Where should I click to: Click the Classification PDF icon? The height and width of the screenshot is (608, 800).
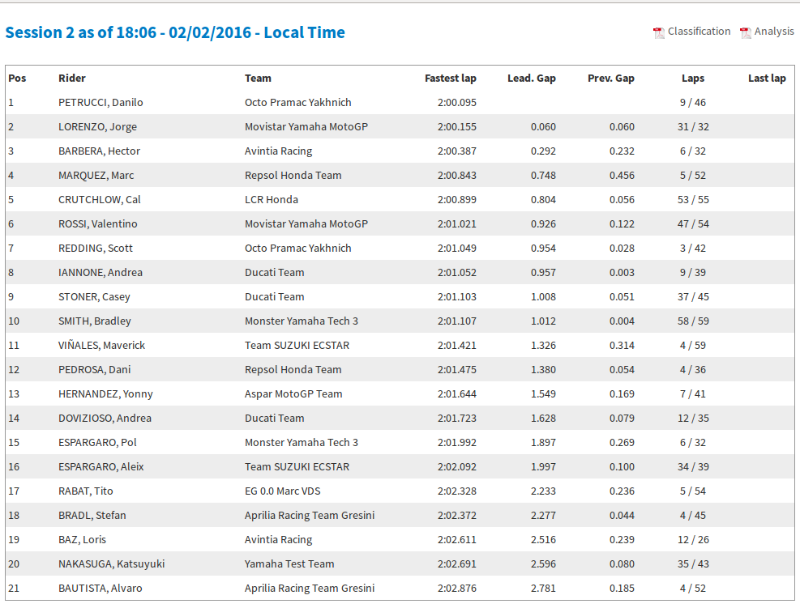[x=658, y=33]
